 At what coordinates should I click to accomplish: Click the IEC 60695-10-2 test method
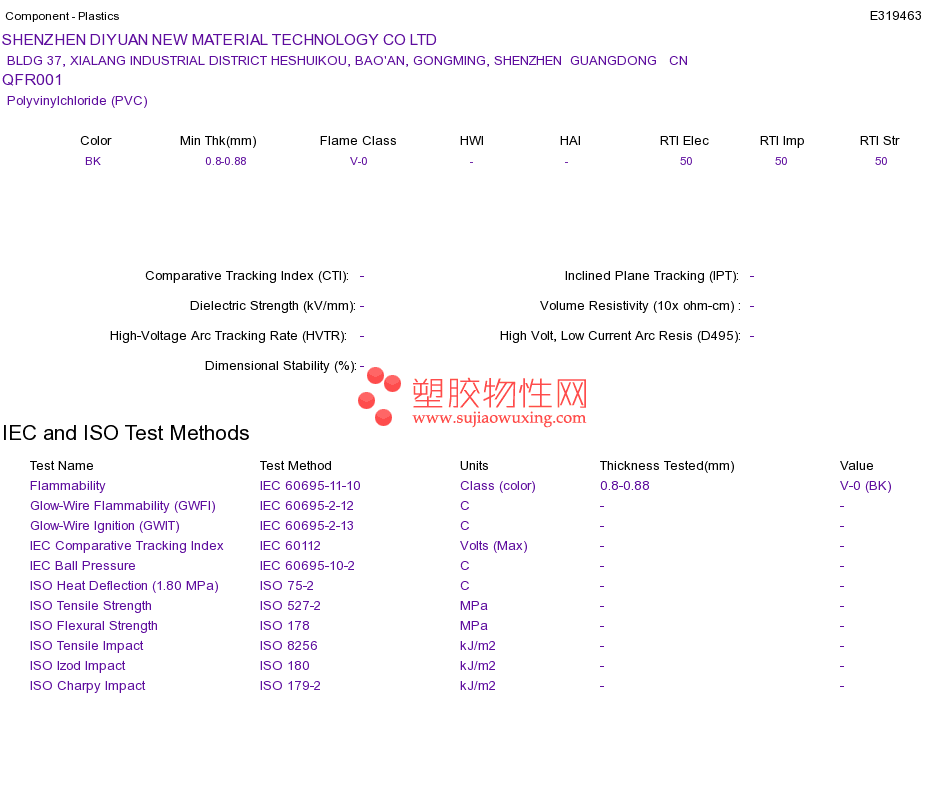(307, 565)
